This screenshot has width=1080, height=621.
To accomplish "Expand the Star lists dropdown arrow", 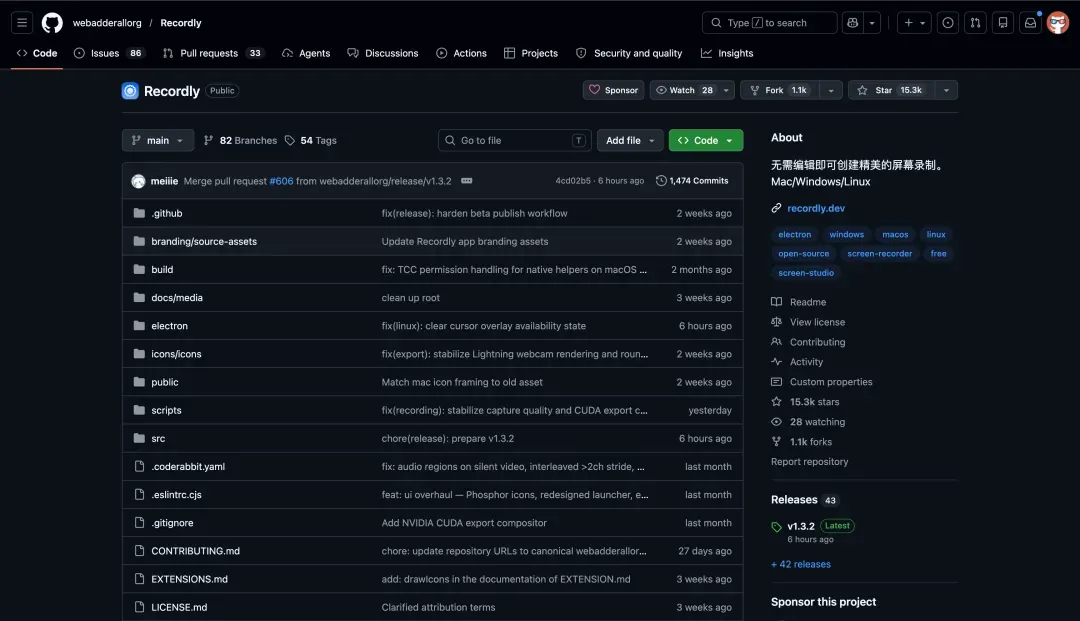I will [946, 90].
